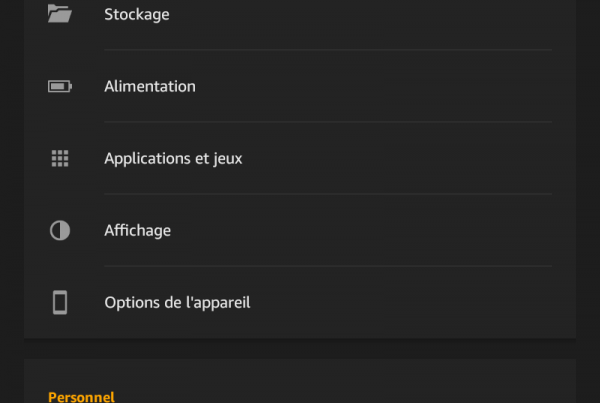Tap blank row area right of Options de l'appareil
600x403 pixels.
coord(402,302)
